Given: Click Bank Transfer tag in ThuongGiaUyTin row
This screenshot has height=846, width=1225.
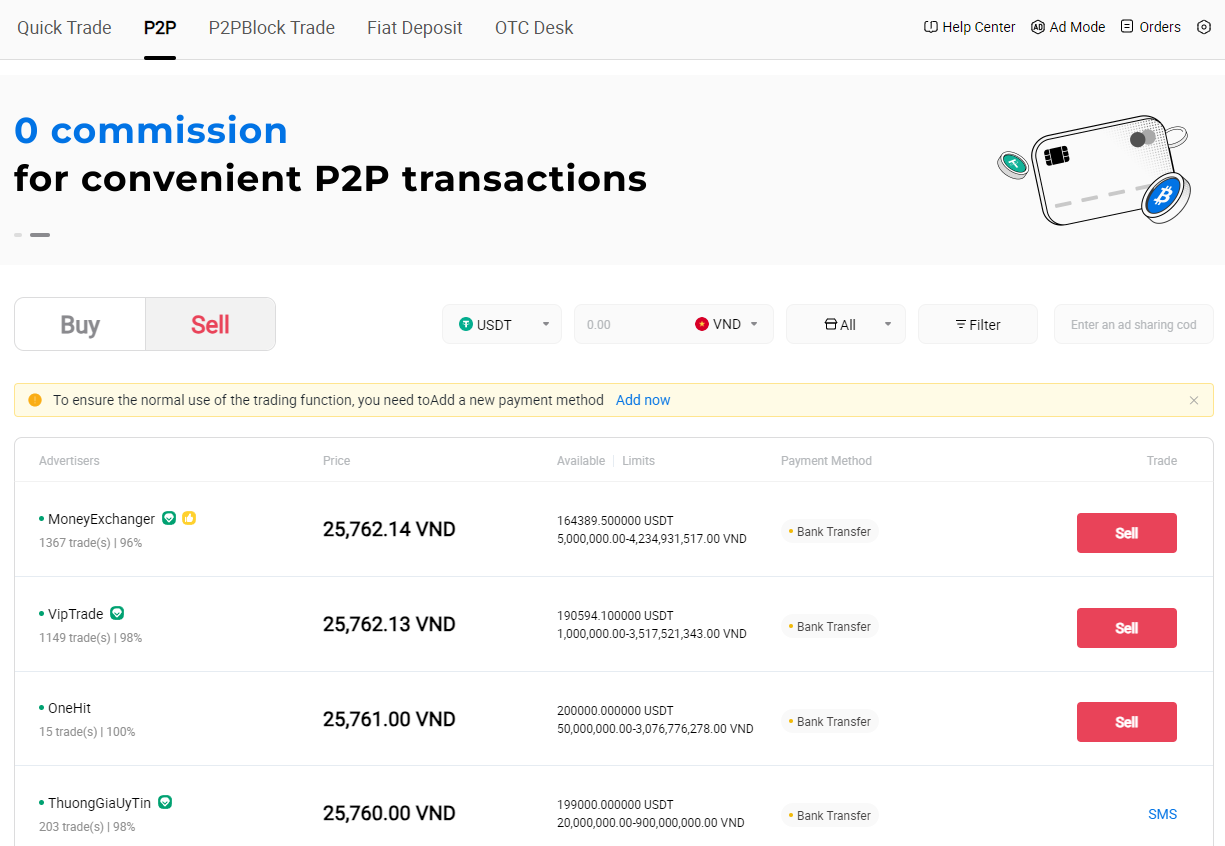Looking at the screenshot, I should 829,816.
